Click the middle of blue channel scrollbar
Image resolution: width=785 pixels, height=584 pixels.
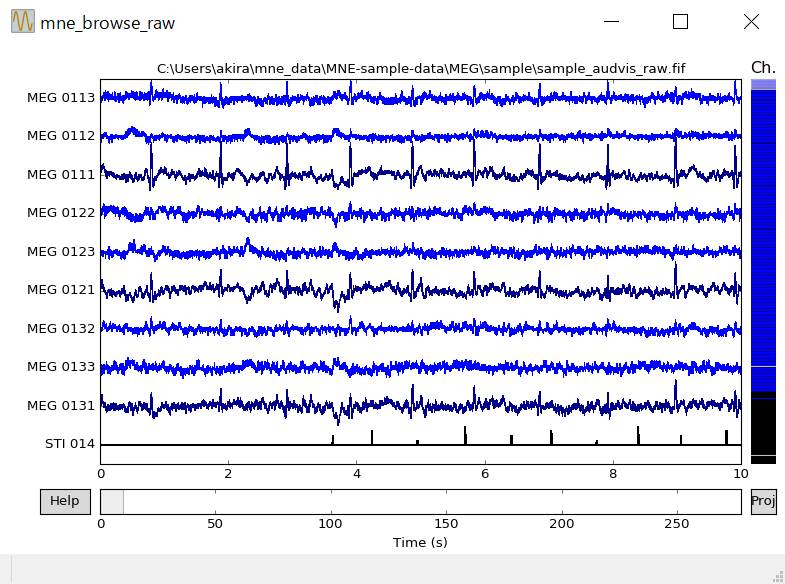[x=763, y=240]
